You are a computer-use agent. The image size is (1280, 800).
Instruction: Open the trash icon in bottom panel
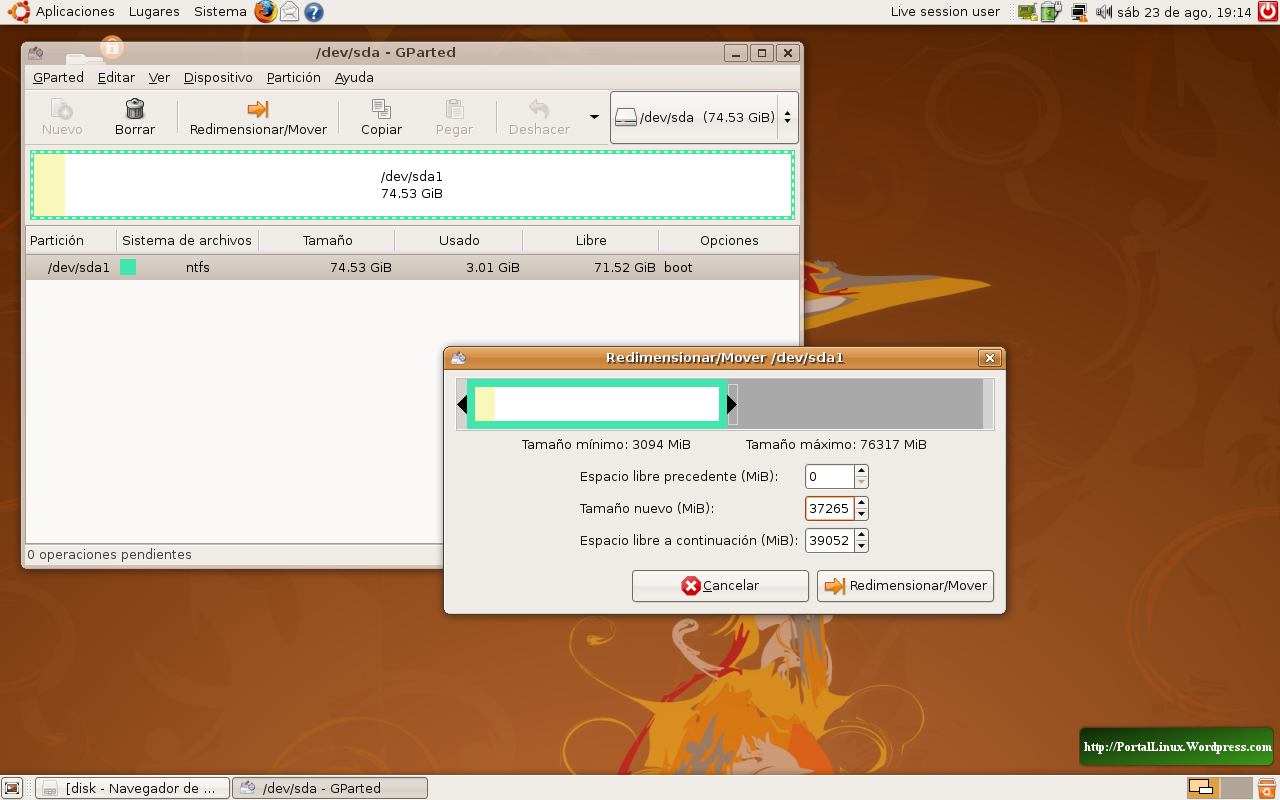click(1266, 788)
